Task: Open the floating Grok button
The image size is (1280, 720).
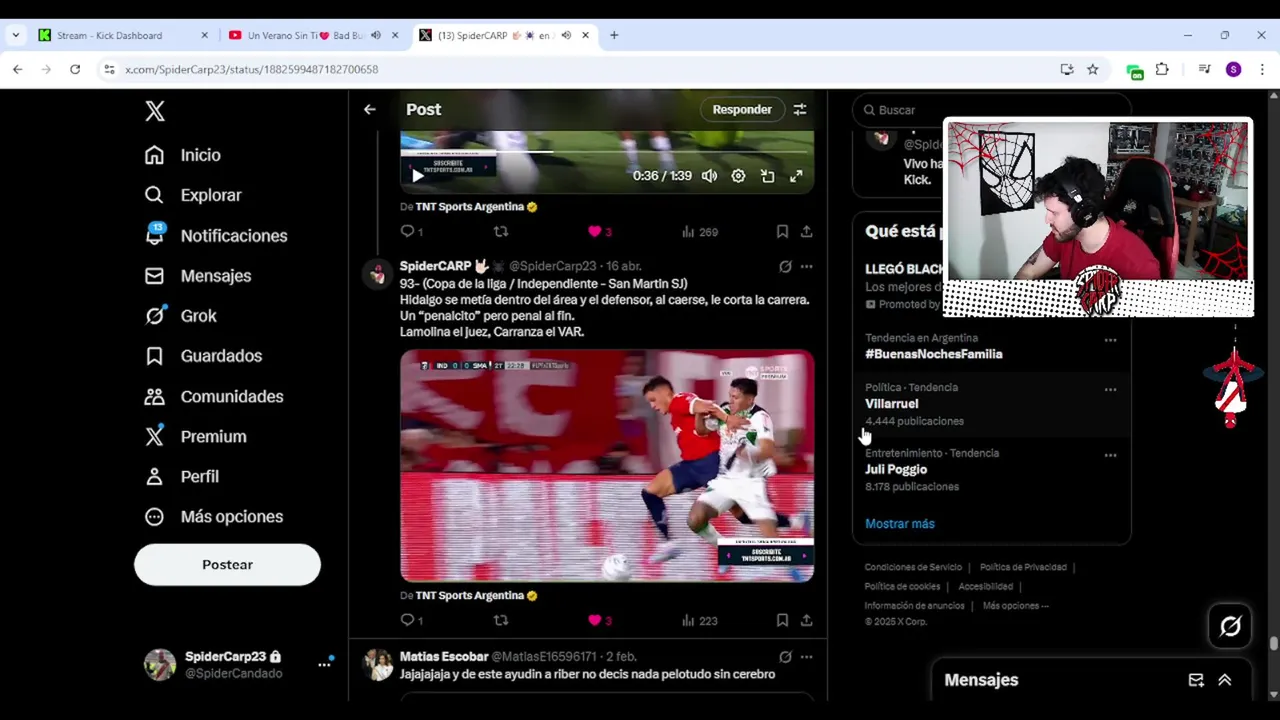Action: point(1230,626)
